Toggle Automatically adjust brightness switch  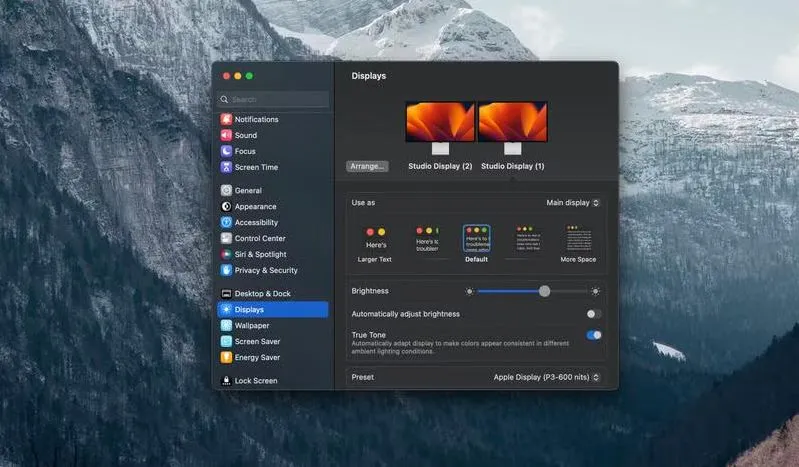click(593, 314)
